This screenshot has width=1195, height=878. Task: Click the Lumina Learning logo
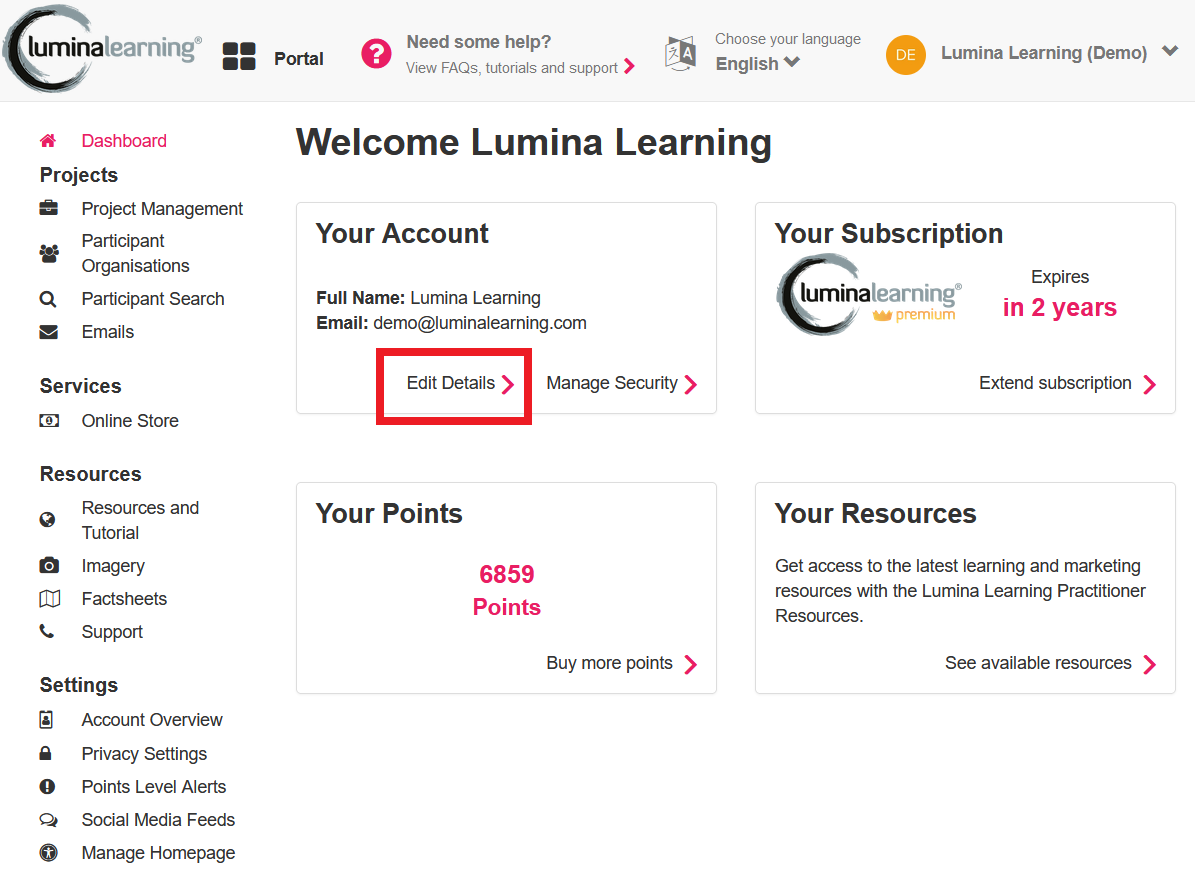tap(102, 49)
